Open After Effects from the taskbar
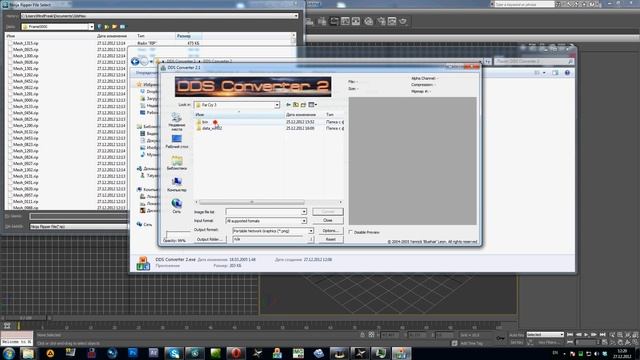640x360 pixels. pyautogui.click(x=153, y=353)
